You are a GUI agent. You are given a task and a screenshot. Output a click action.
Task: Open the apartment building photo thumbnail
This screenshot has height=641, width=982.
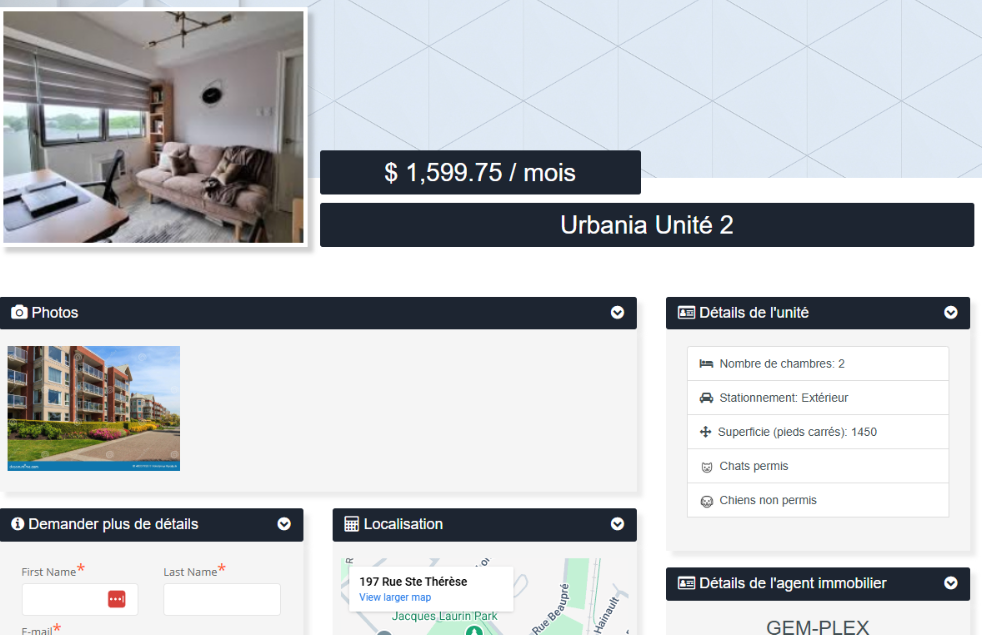(94, 408)
